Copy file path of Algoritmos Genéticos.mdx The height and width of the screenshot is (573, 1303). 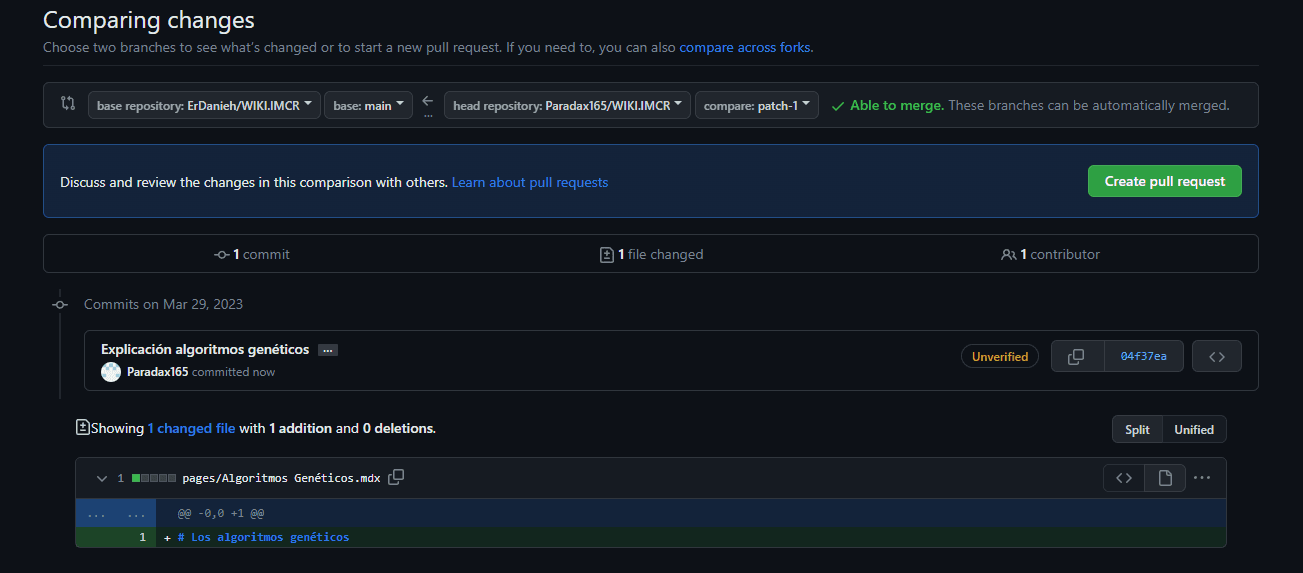[396, 478]
